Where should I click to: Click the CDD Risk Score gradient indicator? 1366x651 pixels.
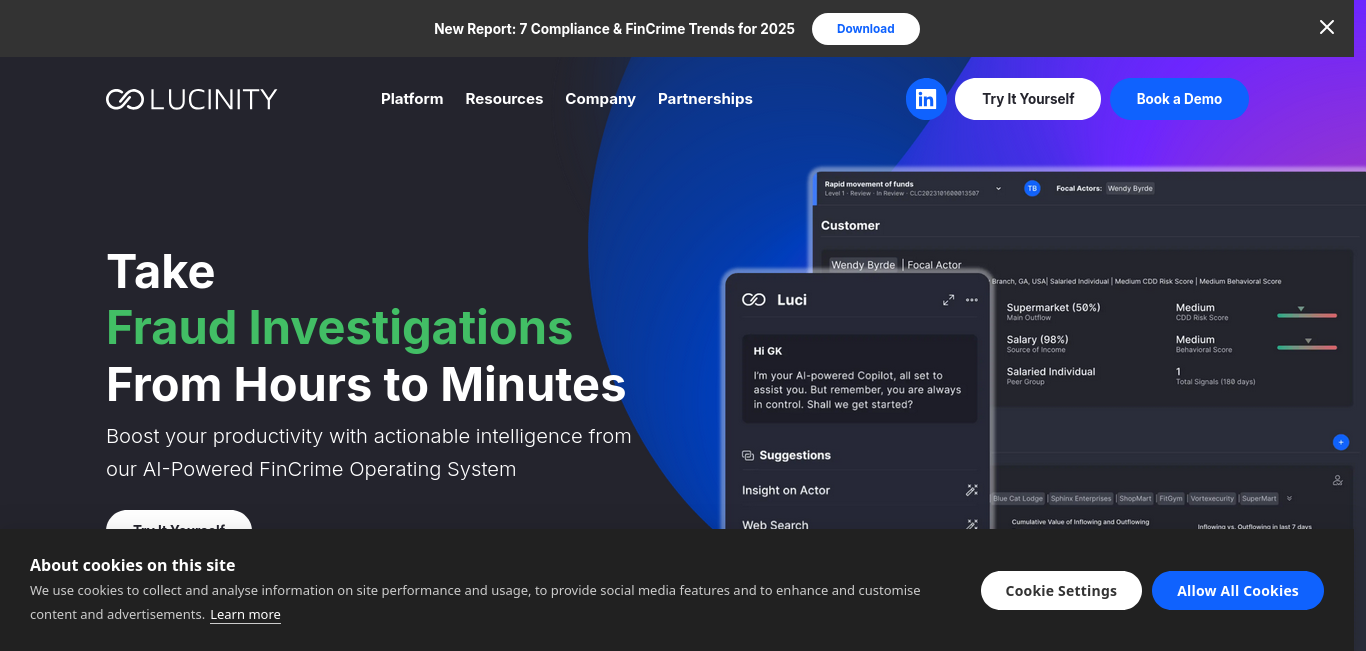[1307, 313]
